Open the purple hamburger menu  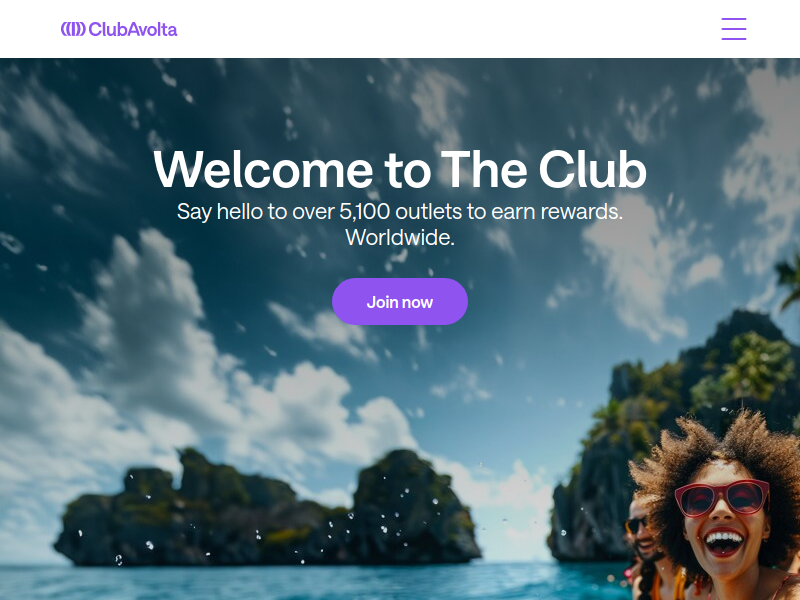pos(734,29)
